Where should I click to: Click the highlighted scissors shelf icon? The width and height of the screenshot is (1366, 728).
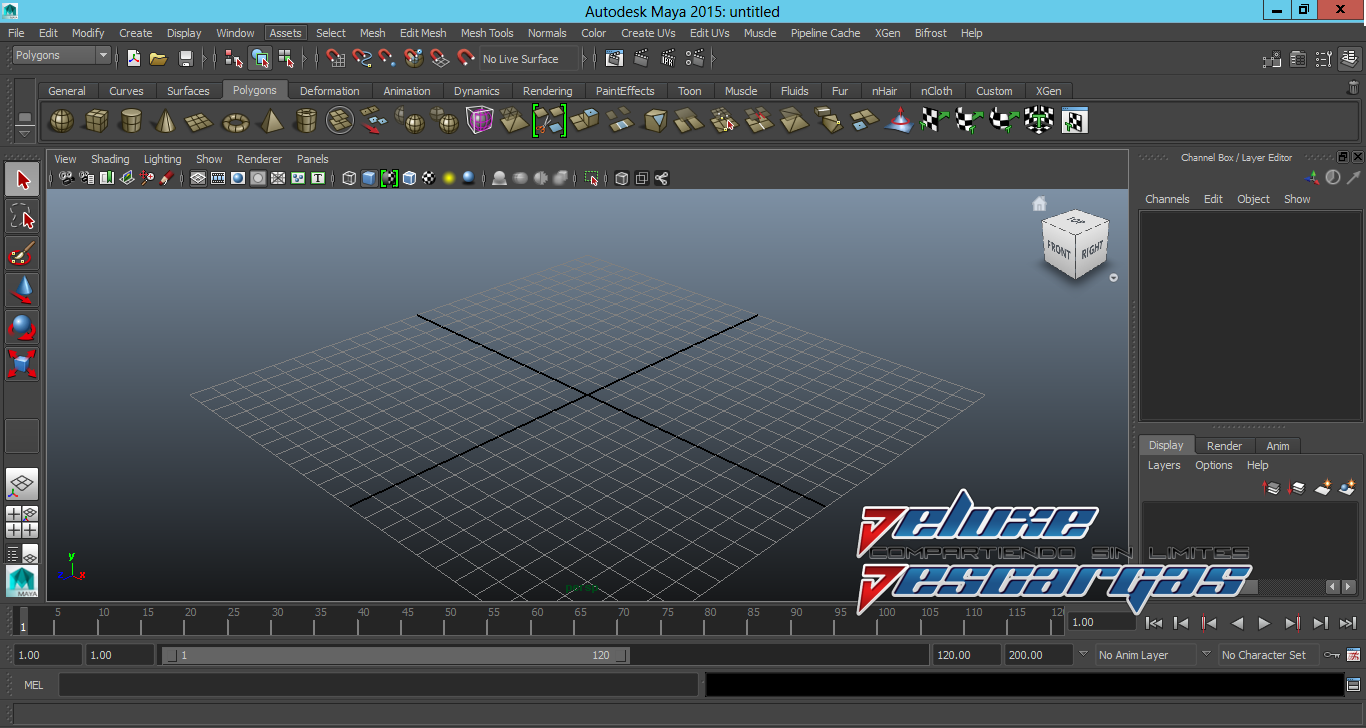point(549,121)
